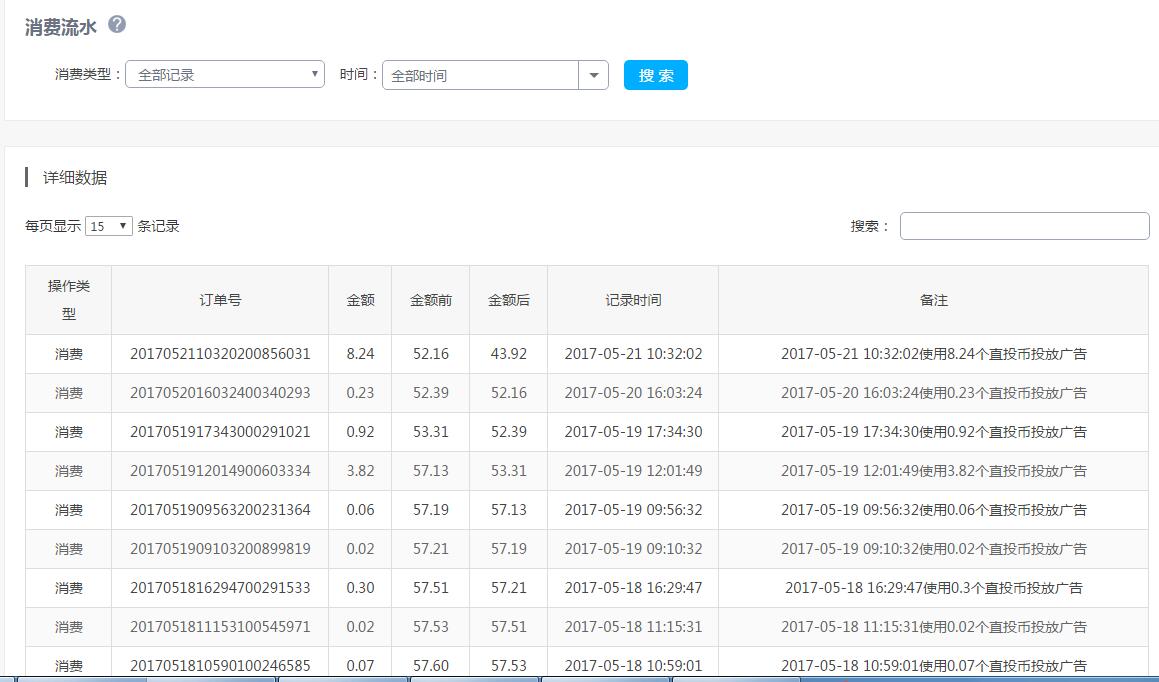Open the 每页显示 15 records-per-page selector

coord(109,226)
